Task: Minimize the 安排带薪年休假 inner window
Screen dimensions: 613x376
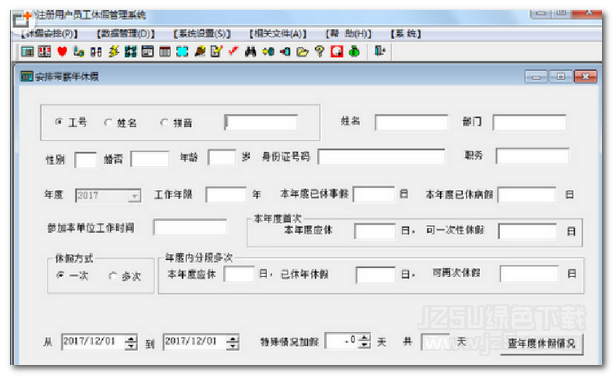Action: tap(536, 77)
